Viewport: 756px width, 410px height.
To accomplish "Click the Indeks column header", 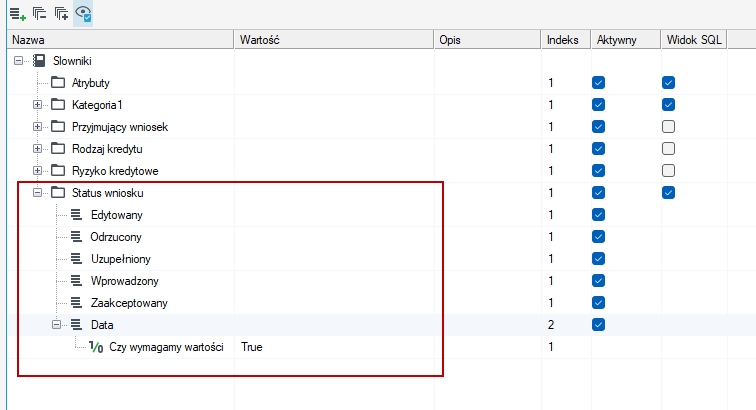I will click(x=566, y=40).
